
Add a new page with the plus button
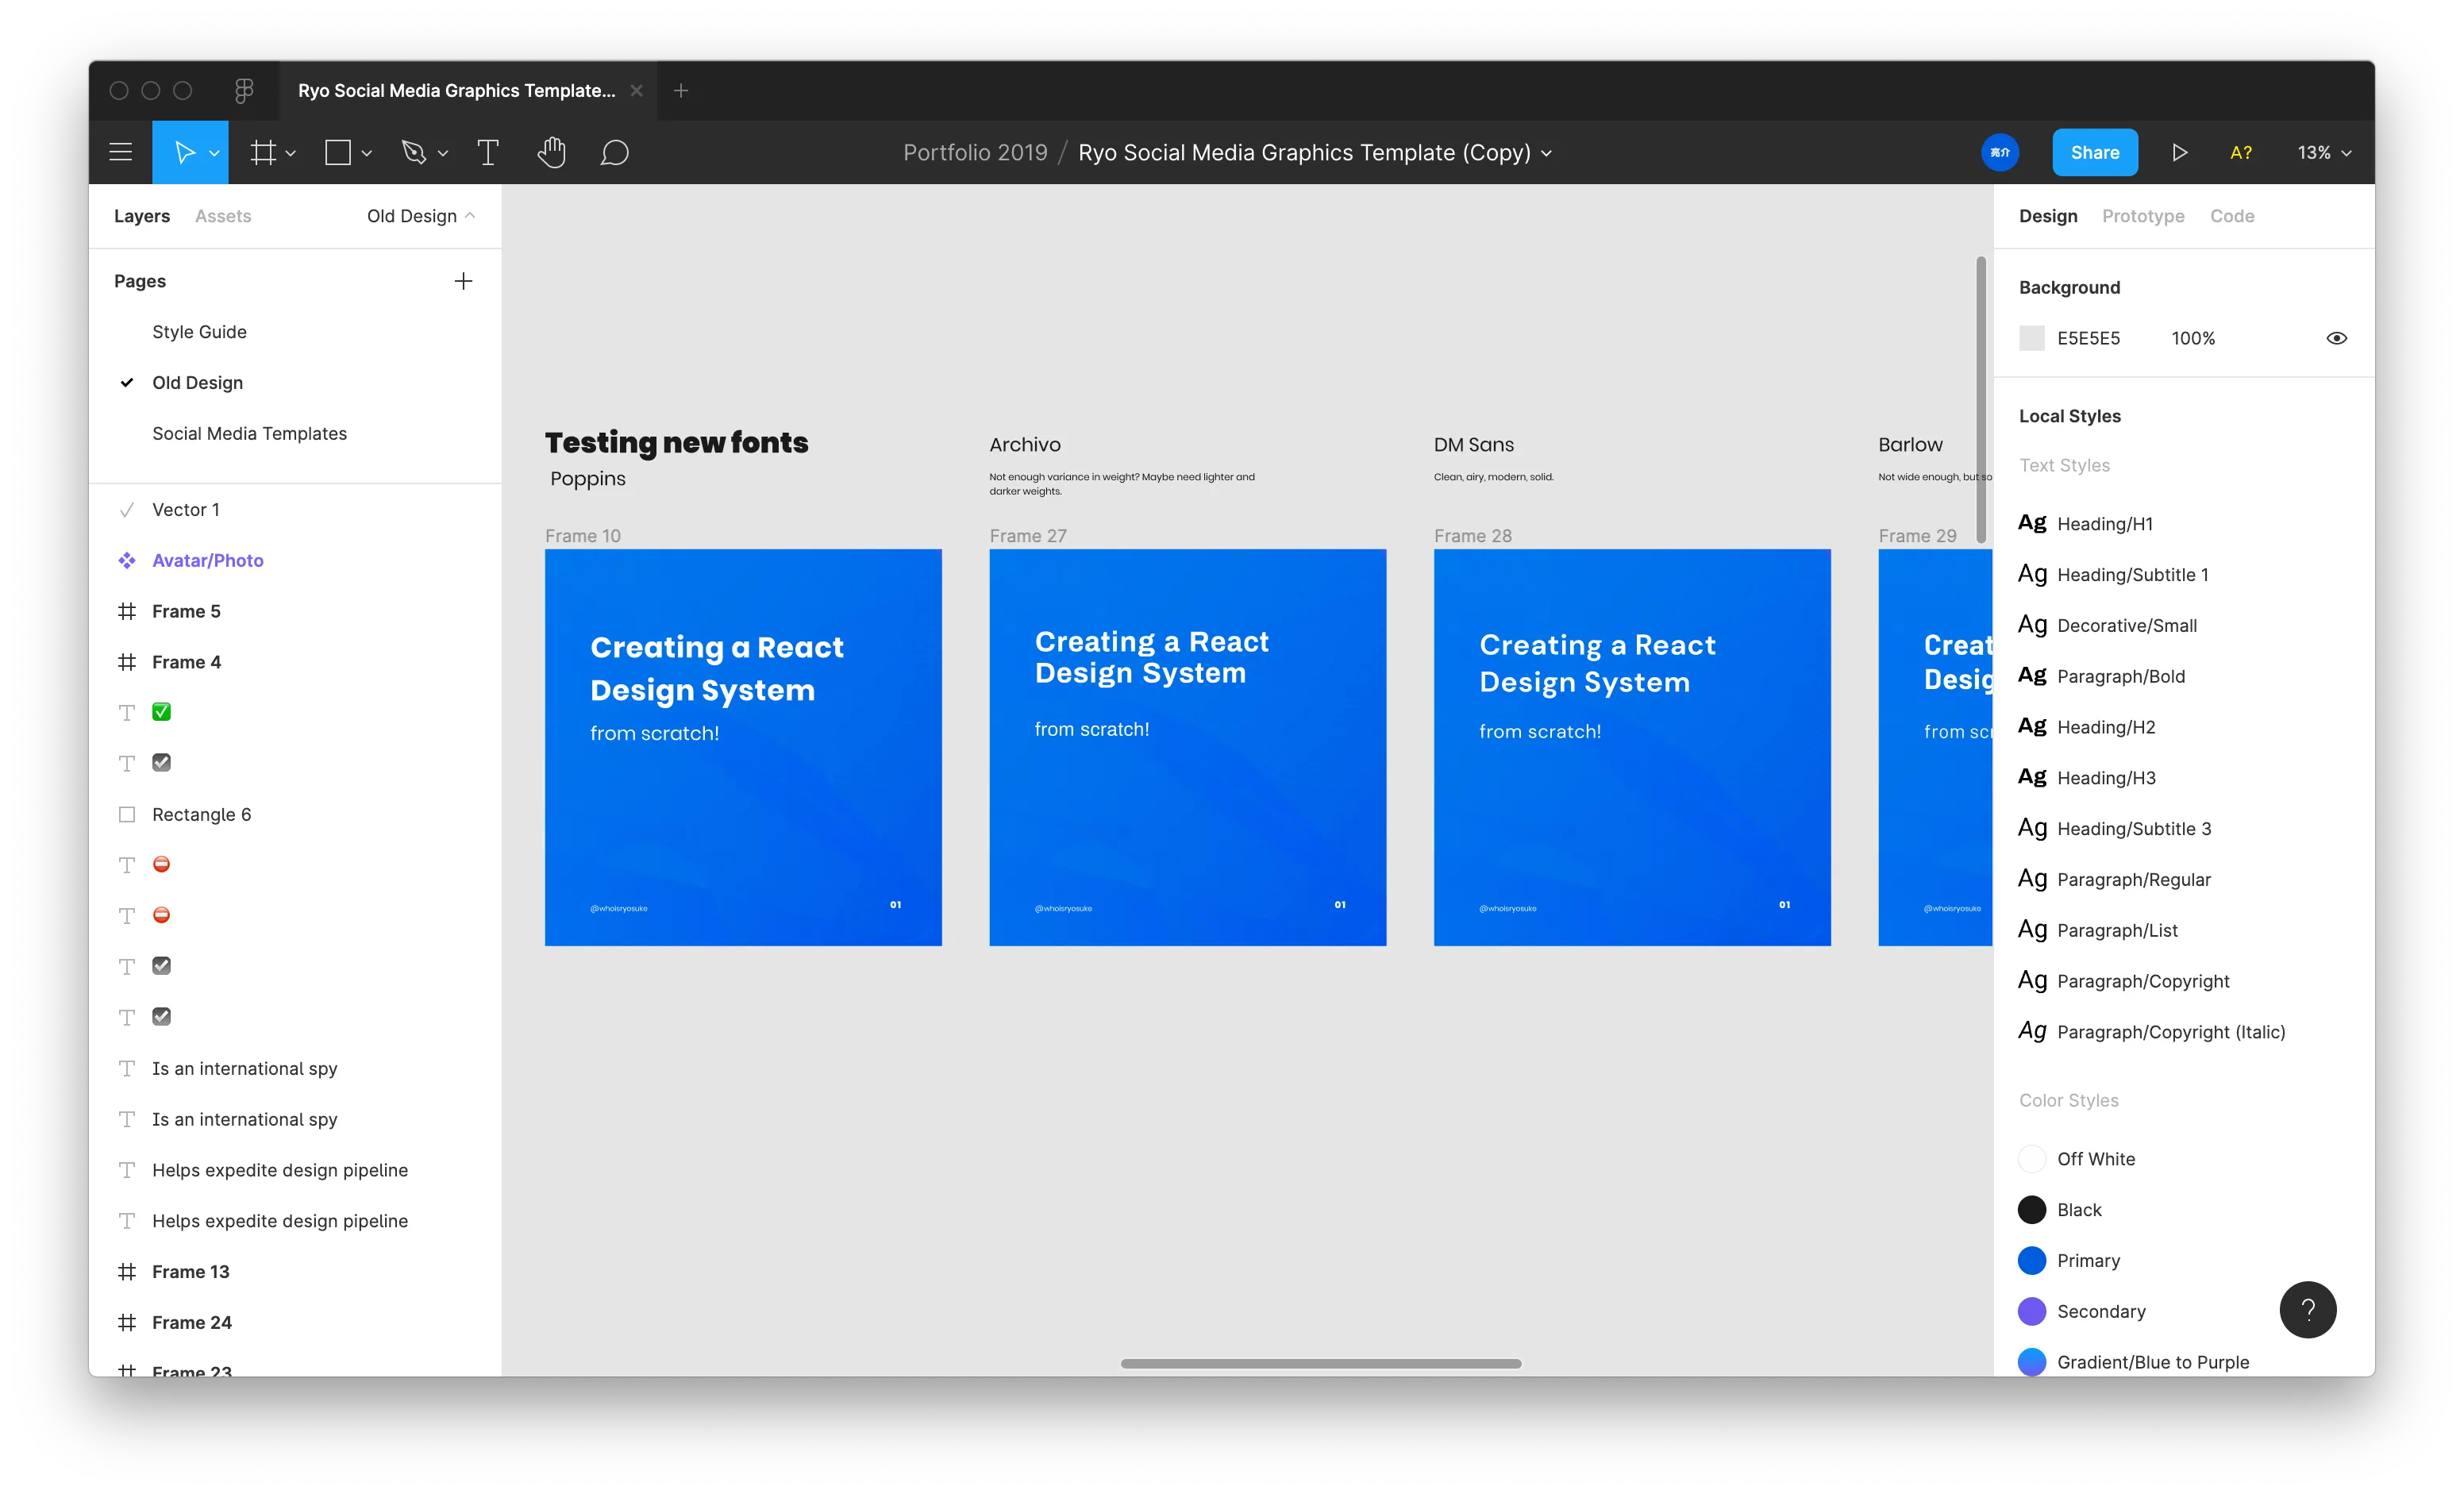(x=463, y=280)
